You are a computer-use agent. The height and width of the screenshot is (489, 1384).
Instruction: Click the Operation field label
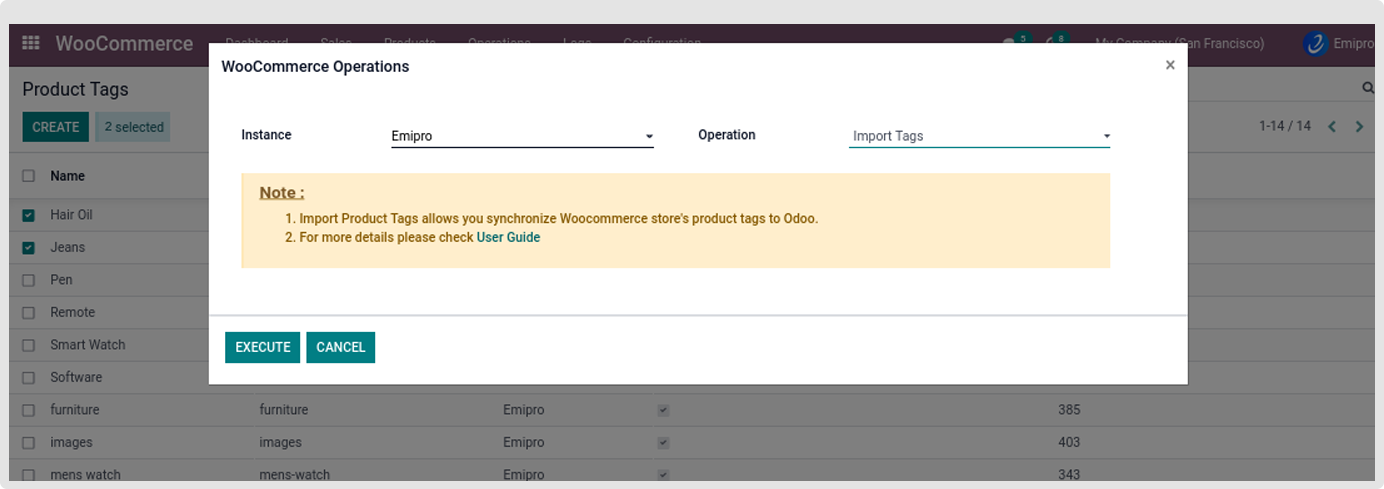tap(727, 134)
